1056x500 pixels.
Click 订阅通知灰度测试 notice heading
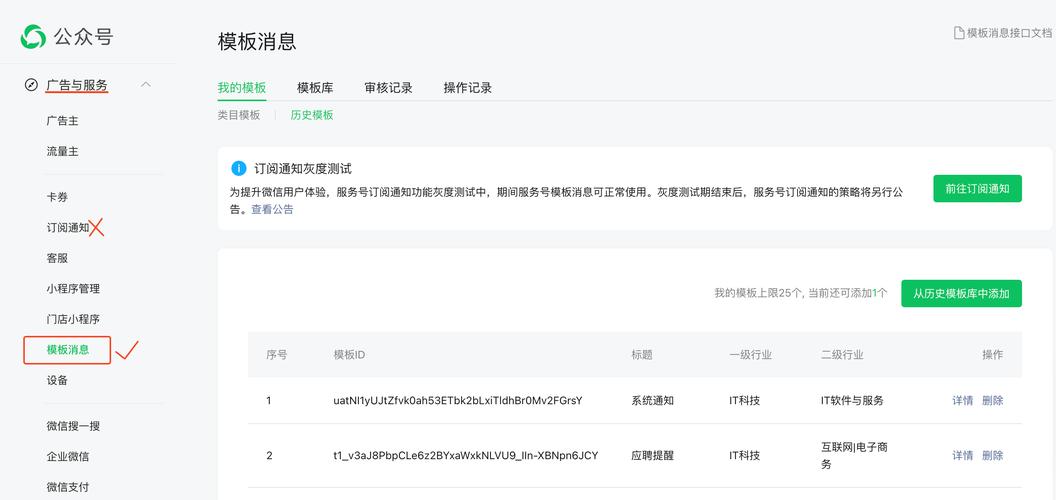[303, 168]
